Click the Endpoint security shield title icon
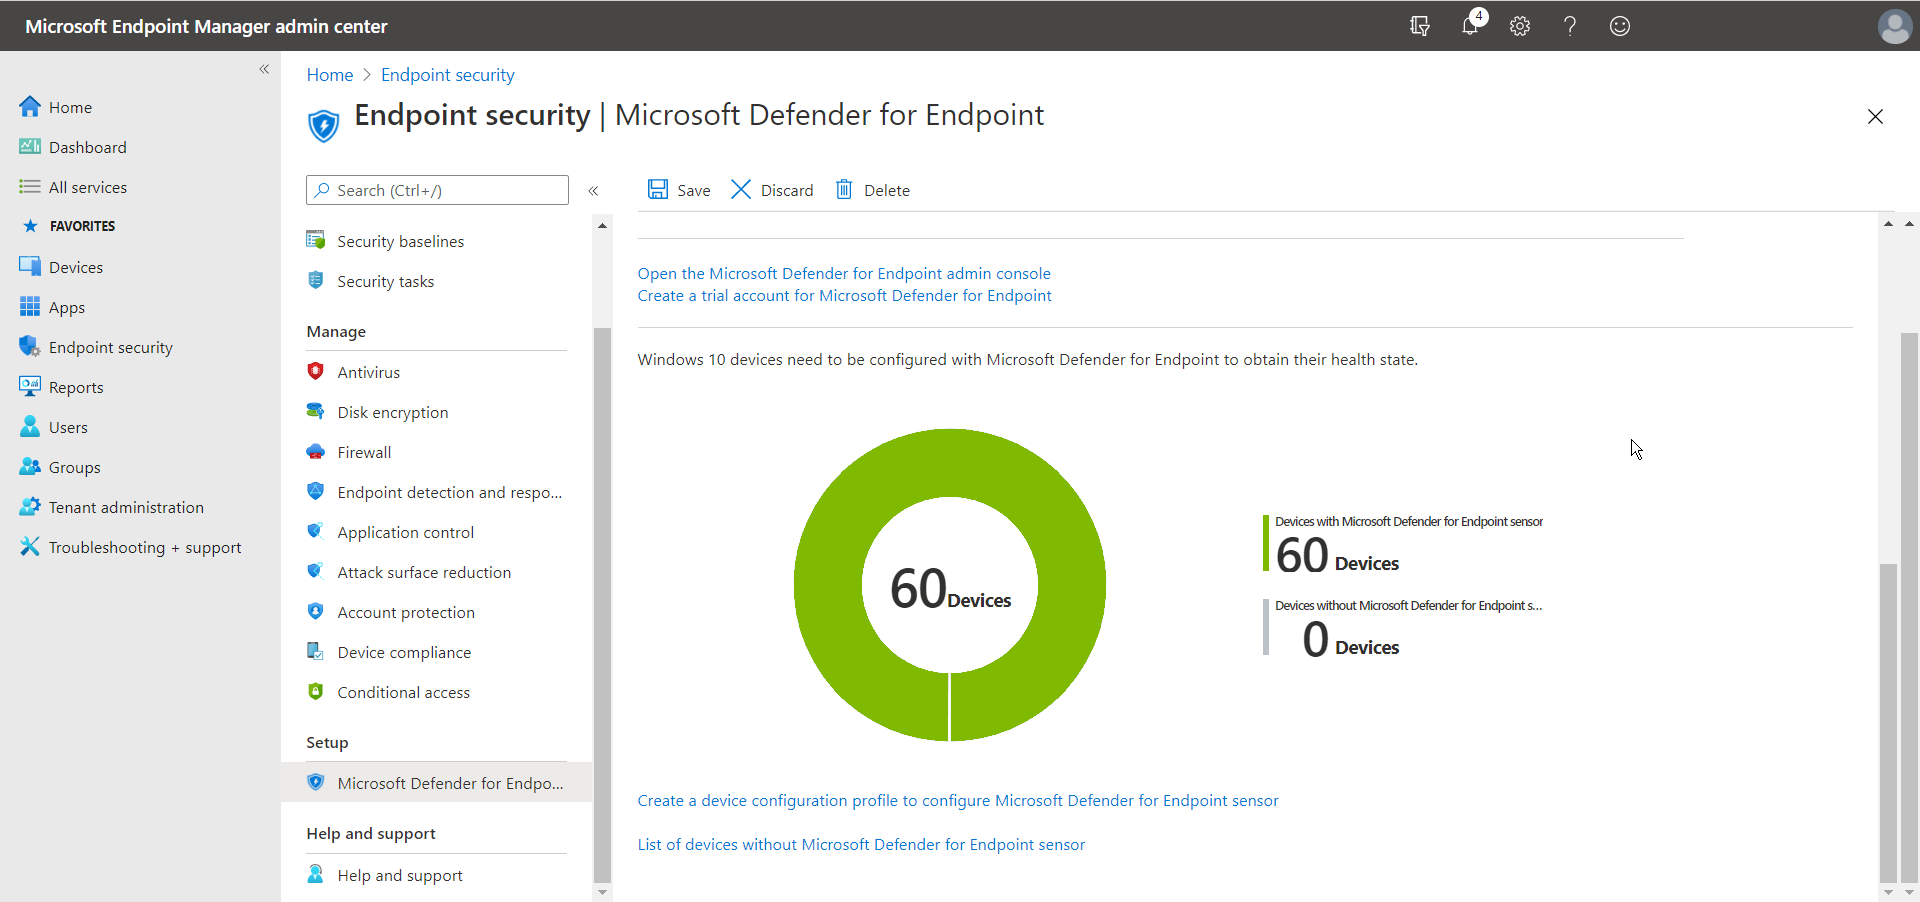 [323, 126]
